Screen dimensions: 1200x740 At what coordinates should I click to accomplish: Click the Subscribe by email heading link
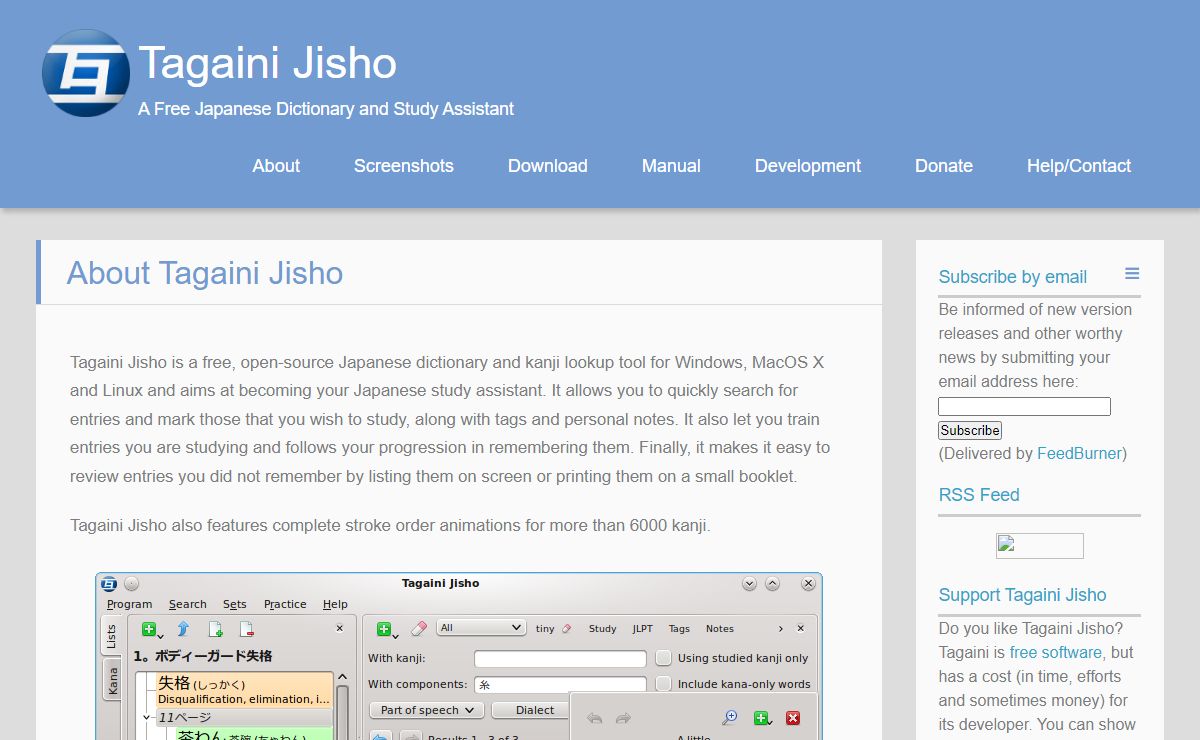(1013, 277)
